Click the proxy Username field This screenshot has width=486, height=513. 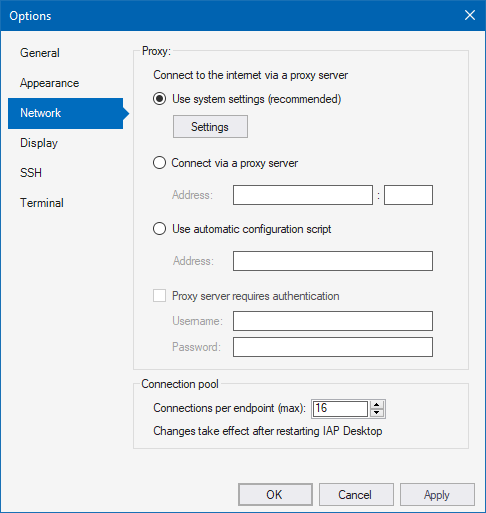tap(333, 321)
